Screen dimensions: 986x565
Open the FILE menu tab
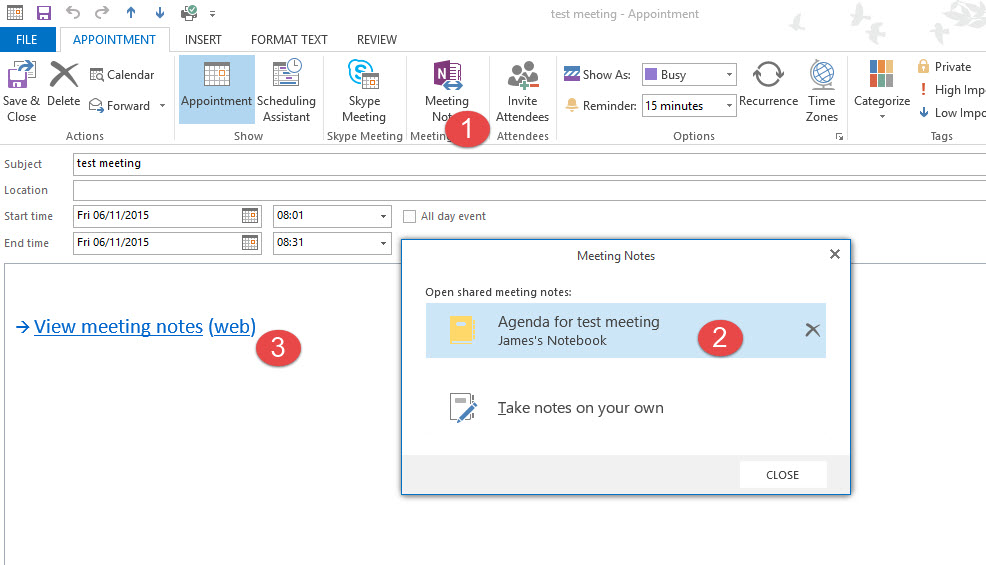coord(27,40)
